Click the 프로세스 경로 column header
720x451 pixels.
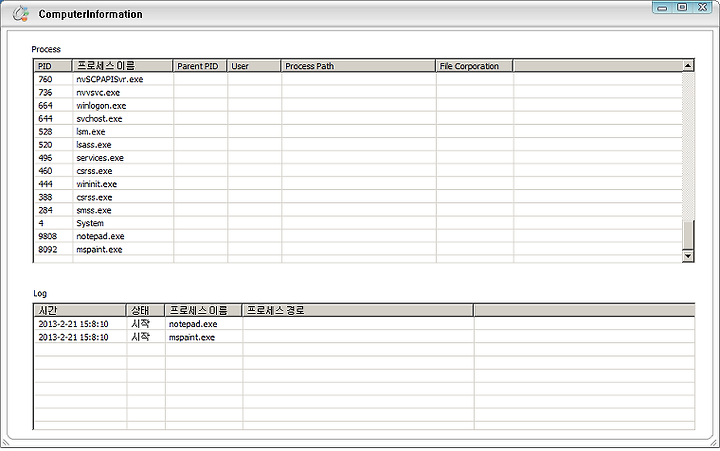point(358,310)
